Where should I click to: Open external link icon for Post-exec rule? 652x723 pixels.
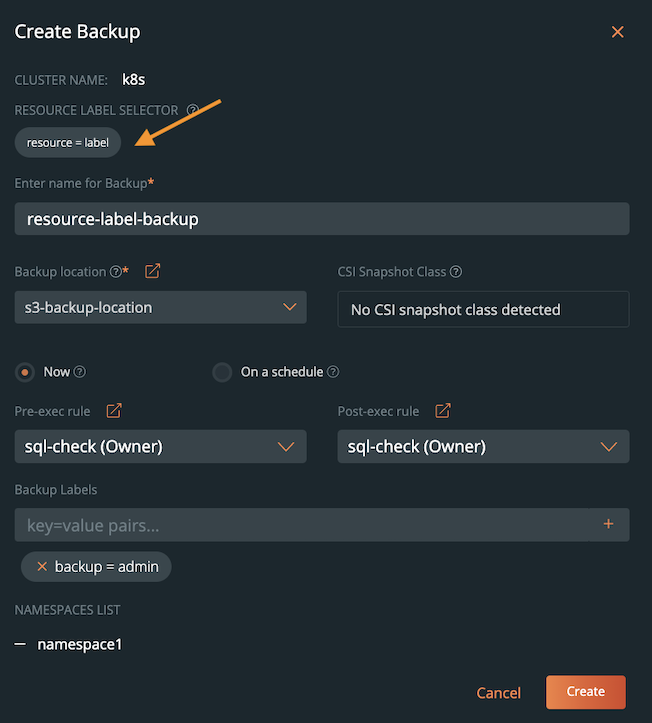pos(442,411)
